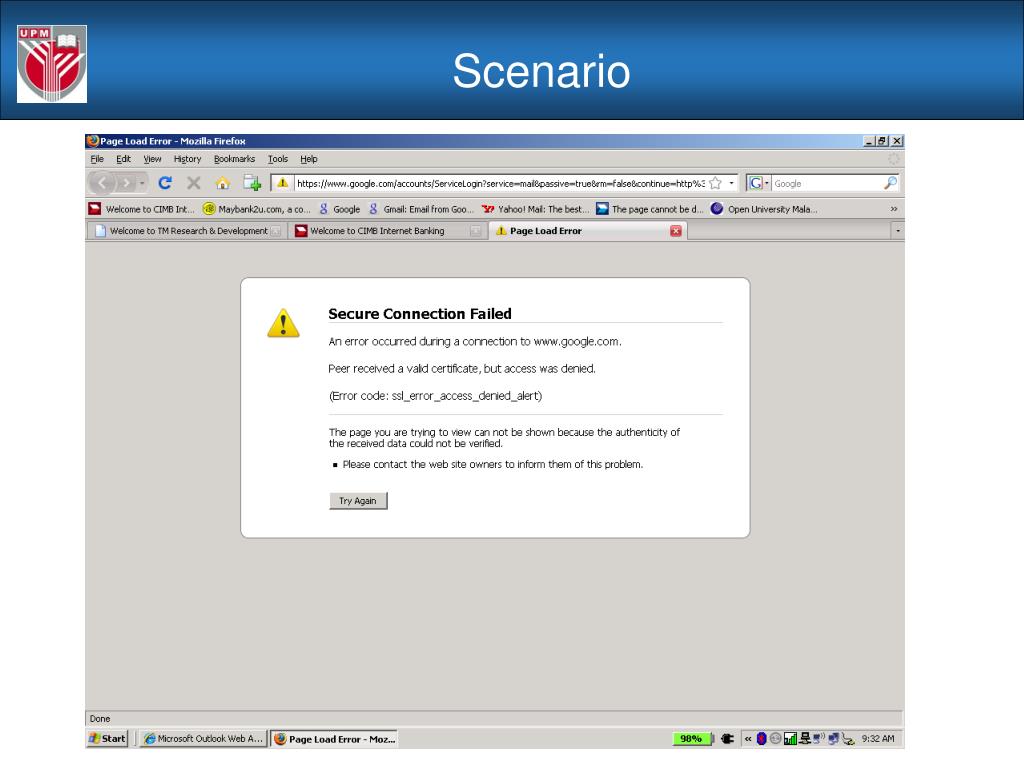Click the yellow warning triangle in the error box
The height and width of the screenshot is (768, 1024).
point(283,323)
